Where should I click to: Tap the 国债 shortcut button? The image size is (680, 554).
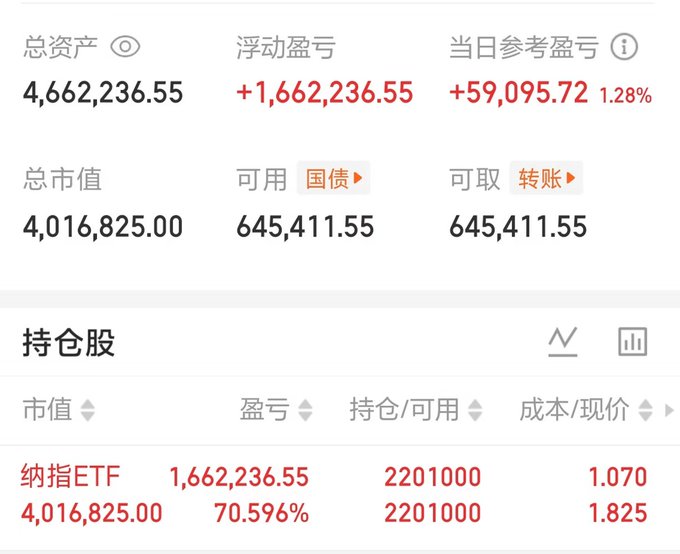tap(333, 178)
